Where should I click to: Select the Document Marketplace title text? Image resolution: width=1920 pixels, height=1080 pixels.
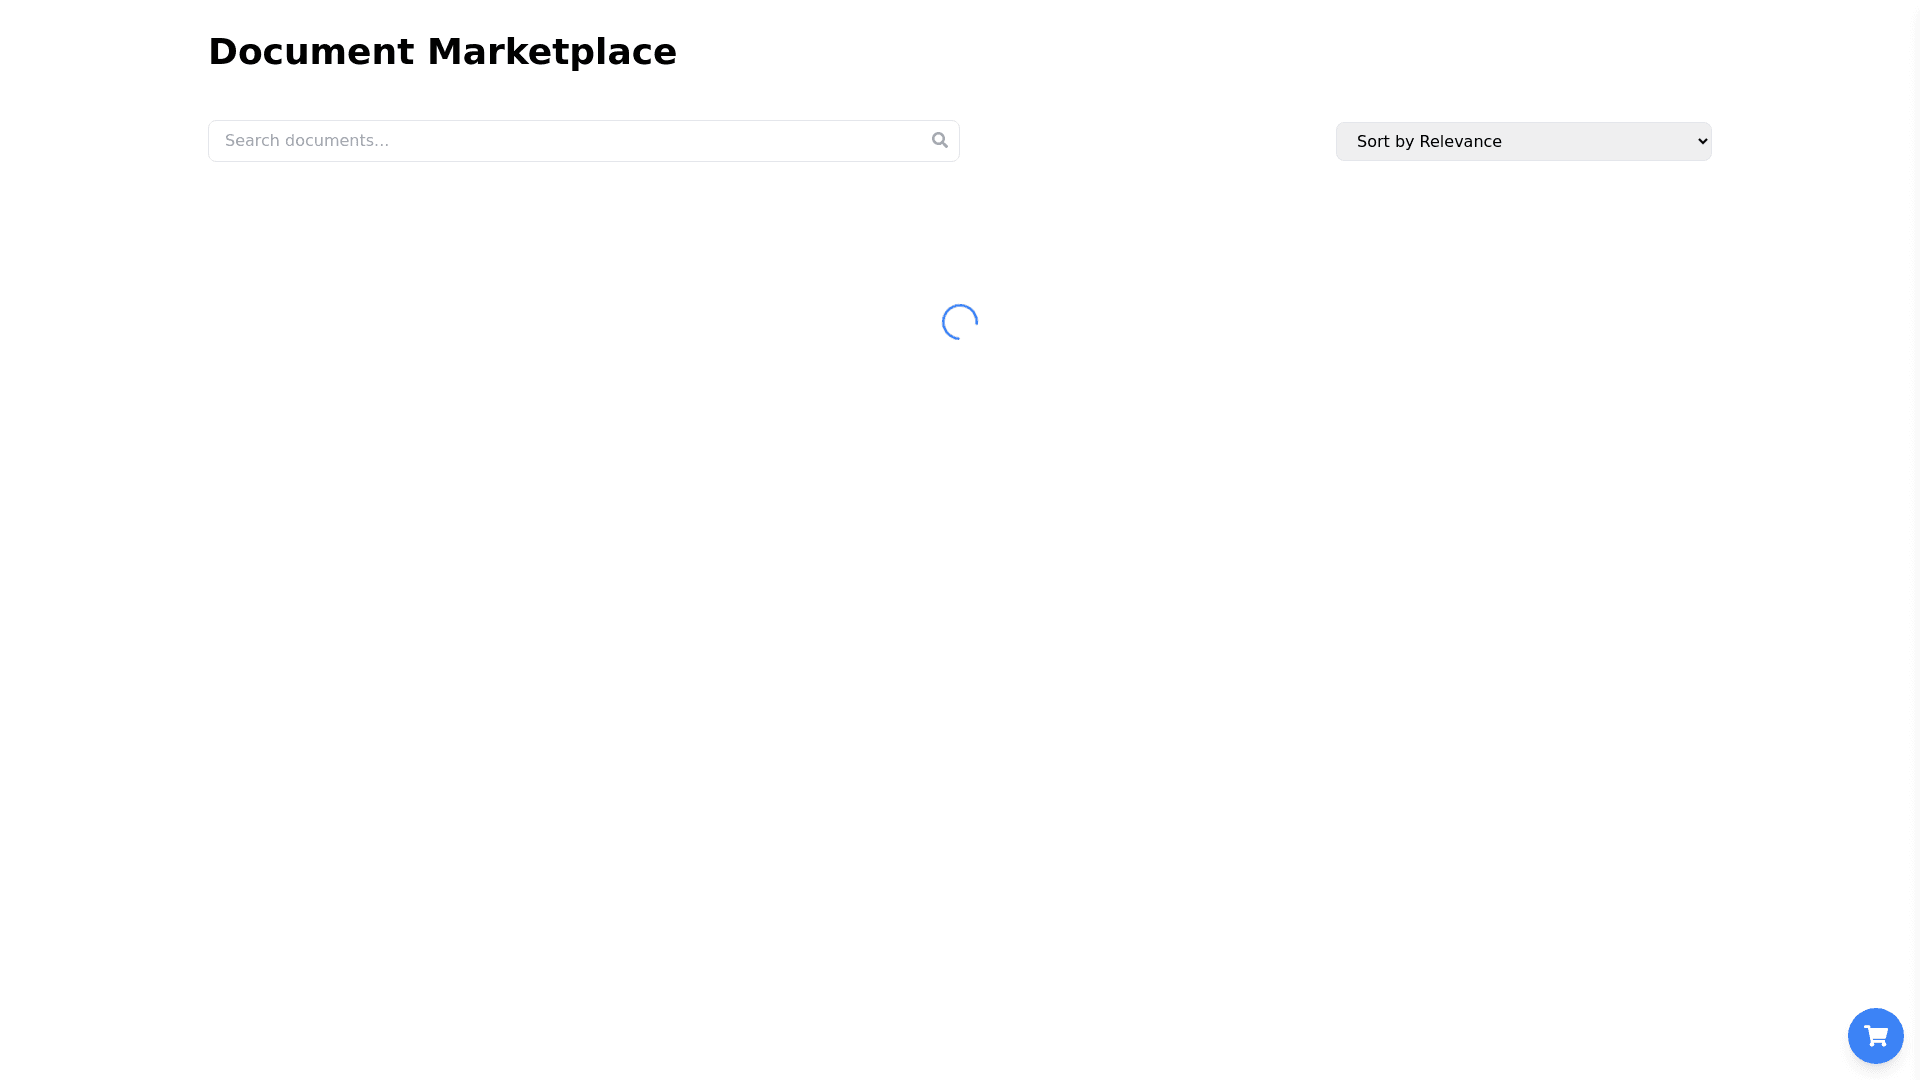pyautogui.click(x=442, y=52)
